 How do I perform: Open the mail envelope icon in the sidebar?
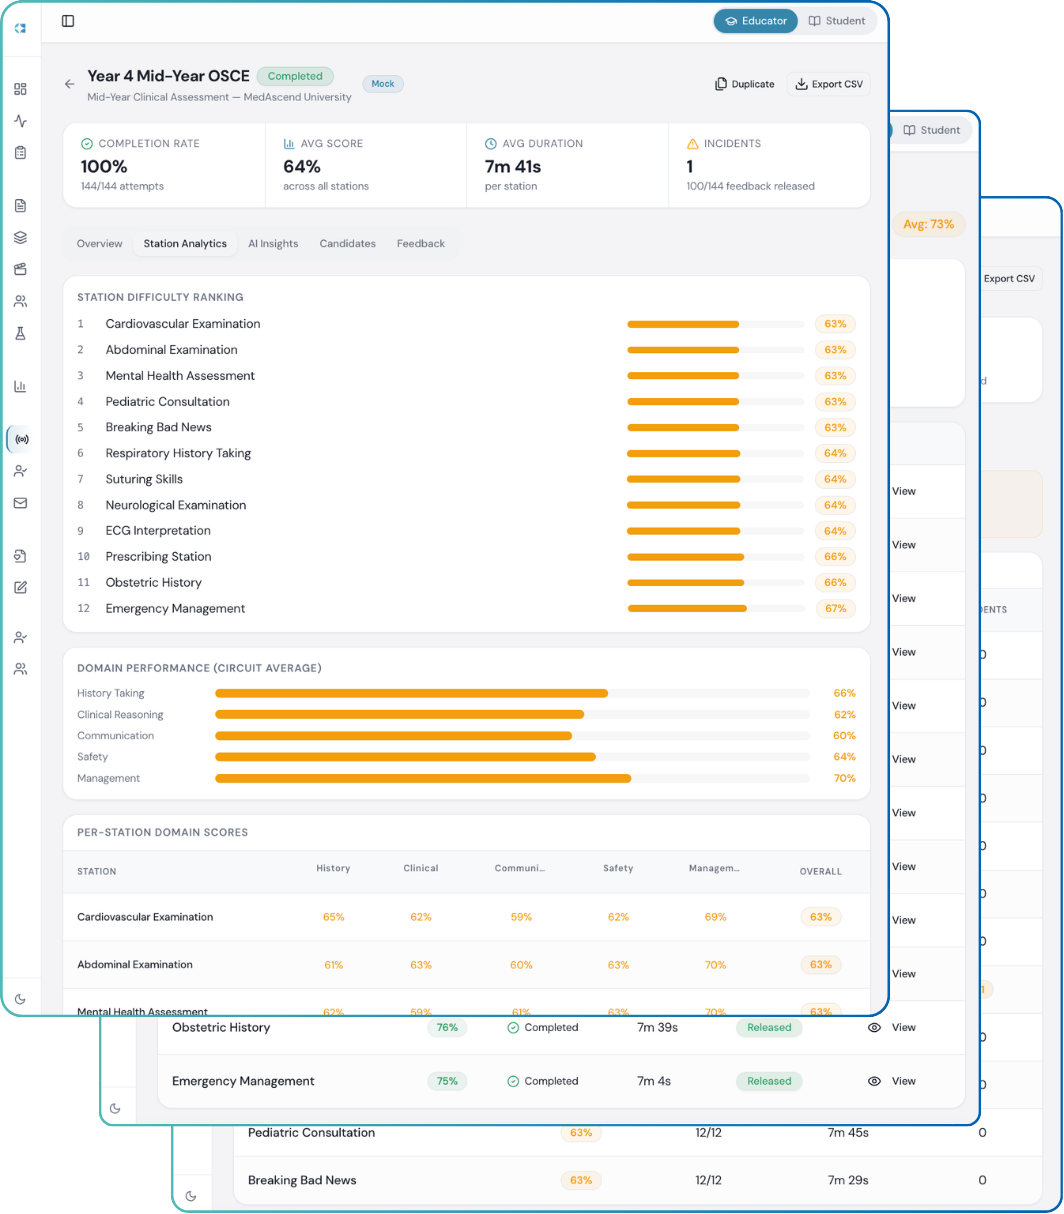point(20,503)
